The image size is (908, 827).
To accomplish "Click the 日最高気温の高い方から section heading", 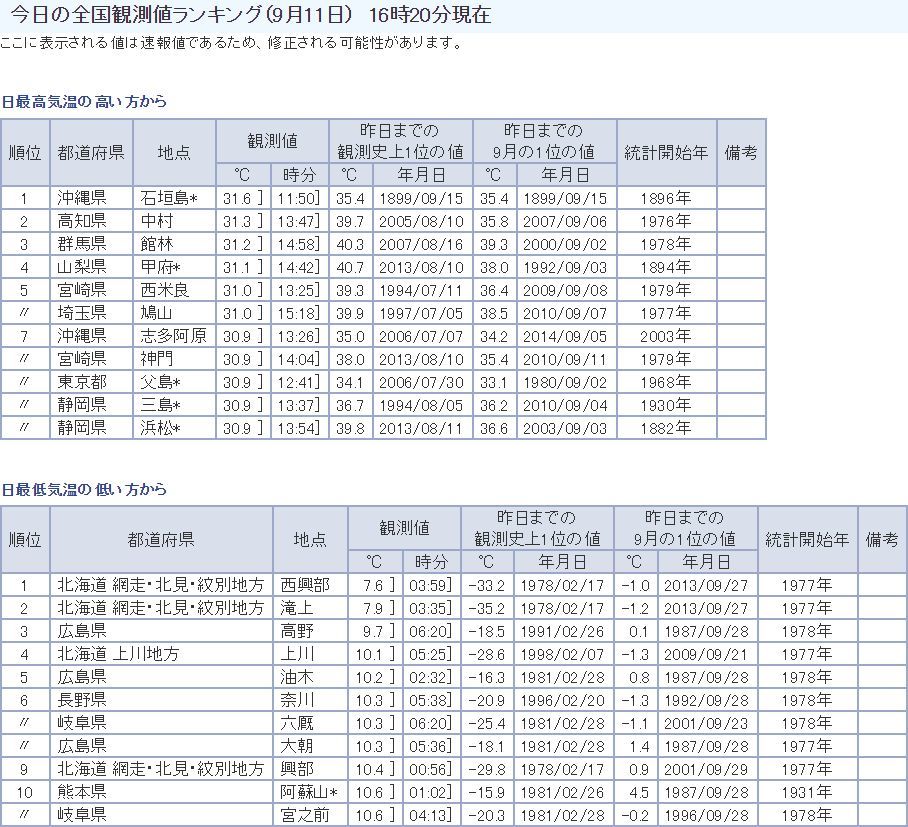I will [x=84, y=102].
